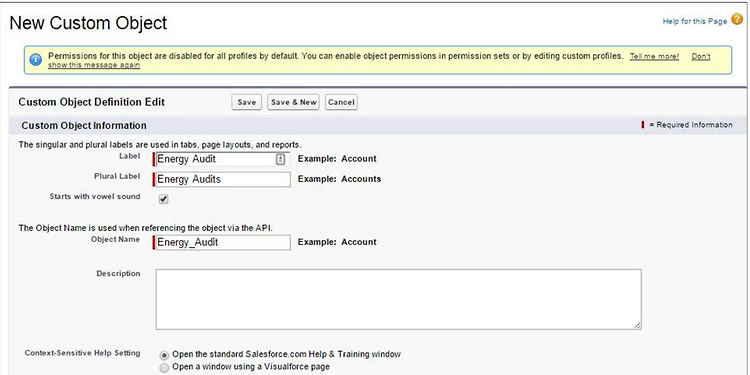The width and height of the screenshot is (750, 375).
Task: Click inside the empty Description text area
Action: (398, 299)
